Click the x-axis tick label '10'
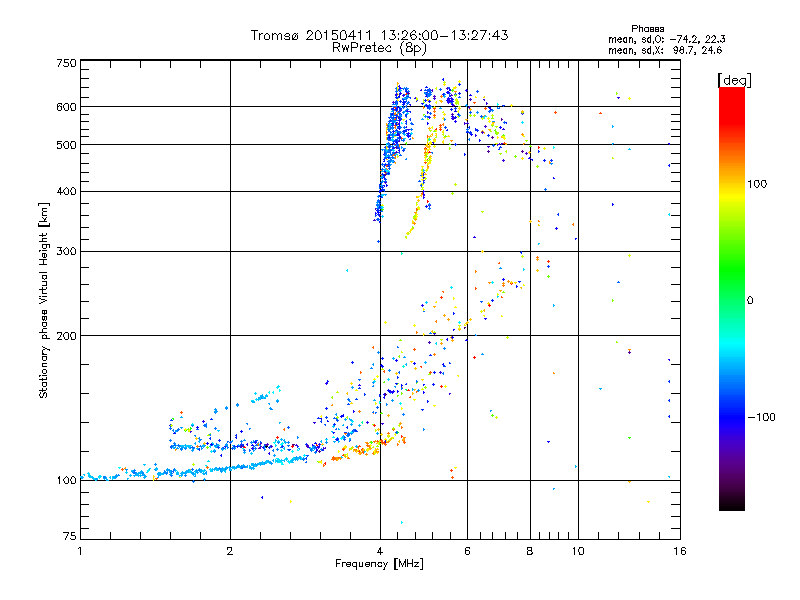 click(578, 551)
